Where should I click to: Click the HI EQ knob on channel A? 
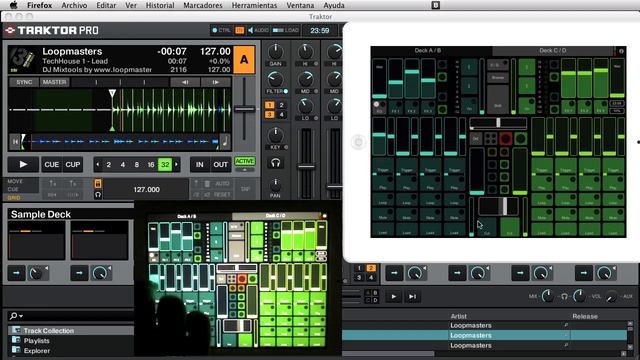click(305, 52)
